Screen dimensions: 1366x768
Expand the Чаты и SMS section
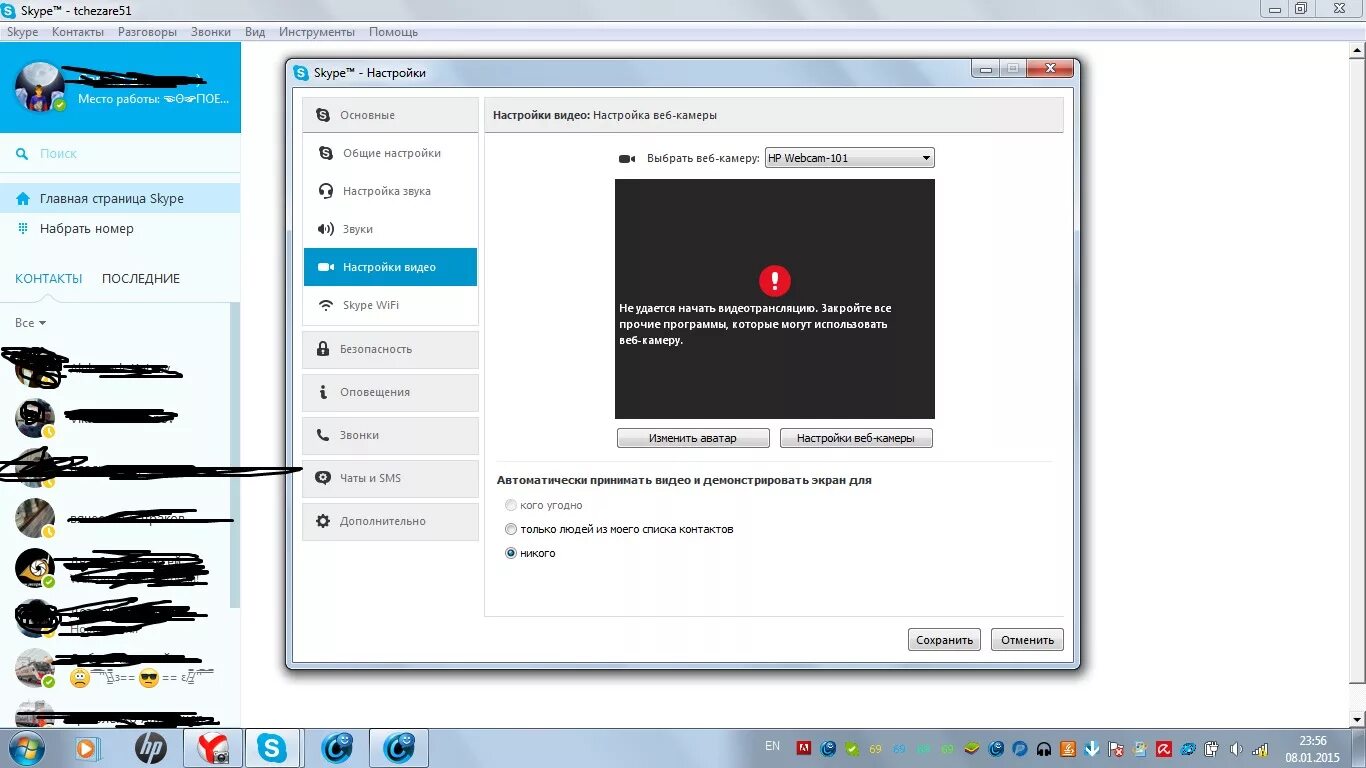click(390, 478)
